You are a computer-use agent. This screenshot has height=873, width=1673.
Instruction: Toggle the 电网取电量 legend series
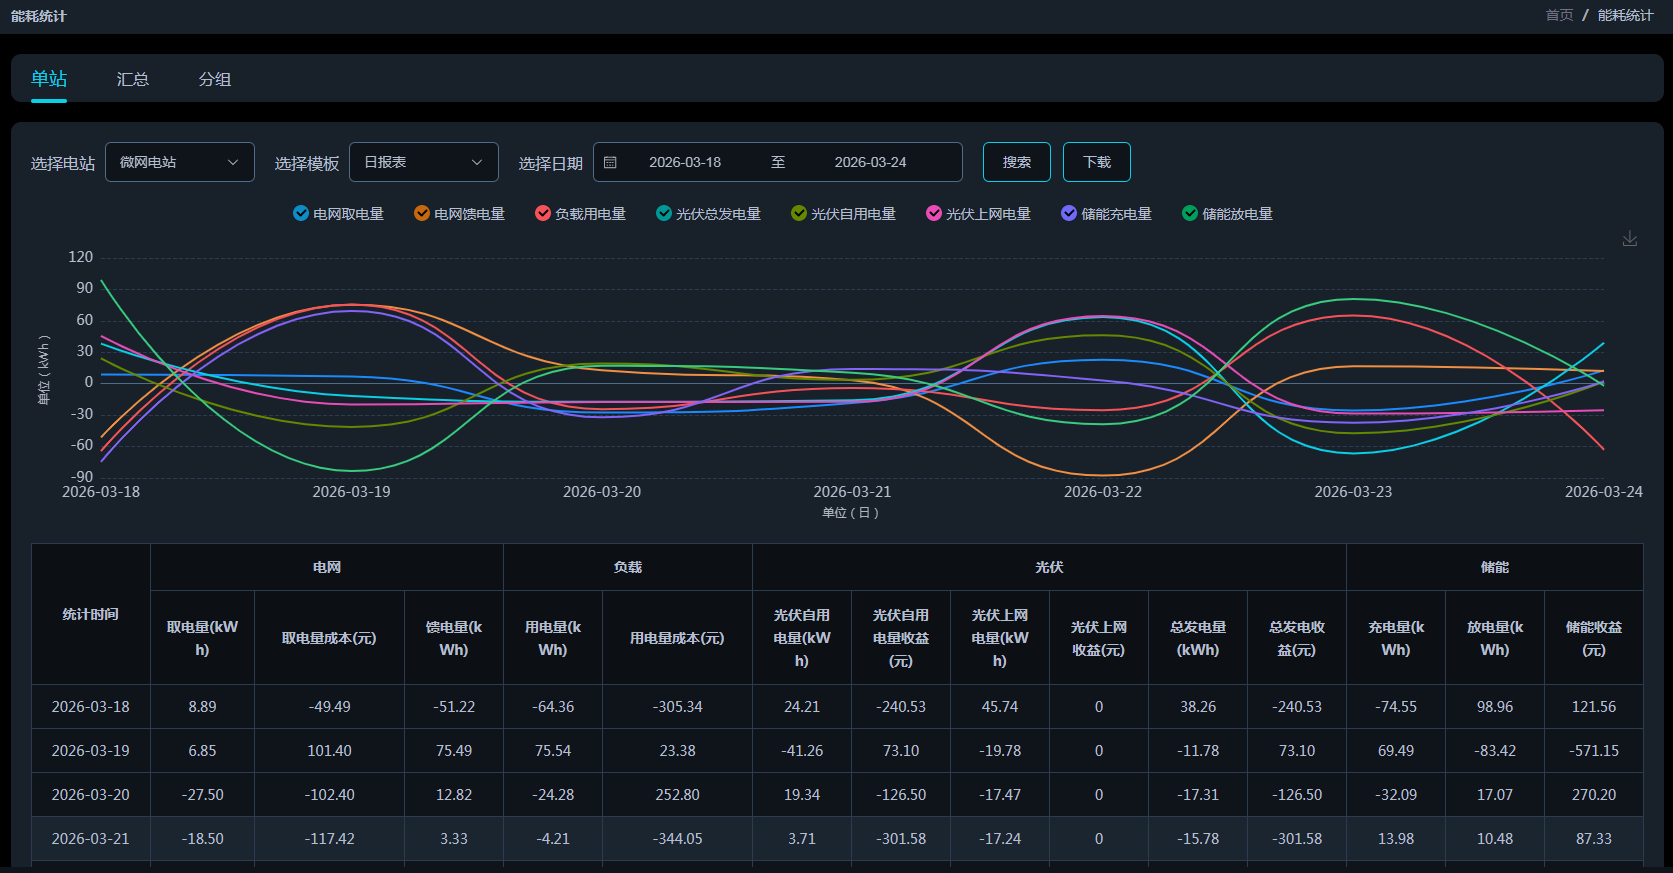point(338,214)
